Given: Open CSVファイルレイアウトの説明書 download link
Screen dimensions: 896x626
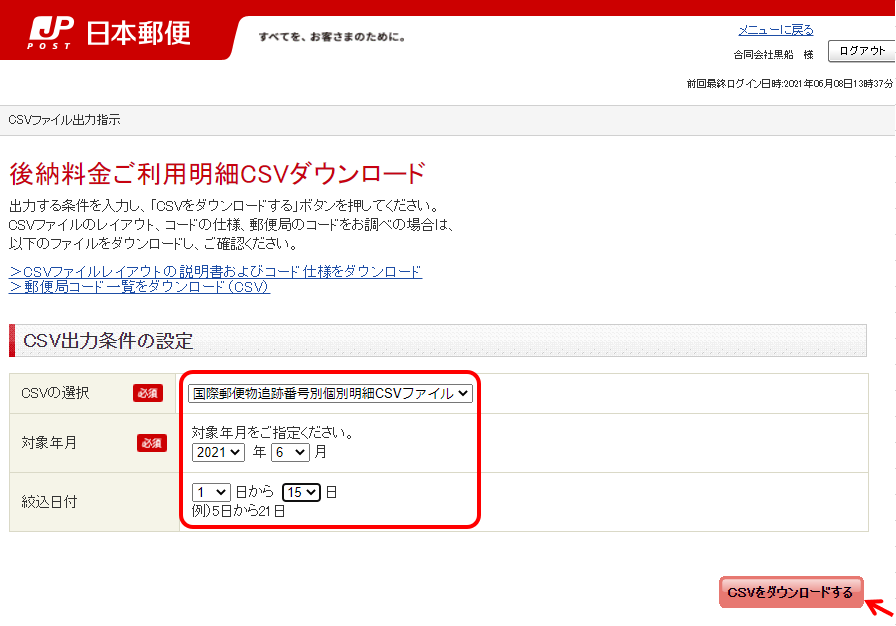Looking at the screenshot, I should [x=215, y=271].
